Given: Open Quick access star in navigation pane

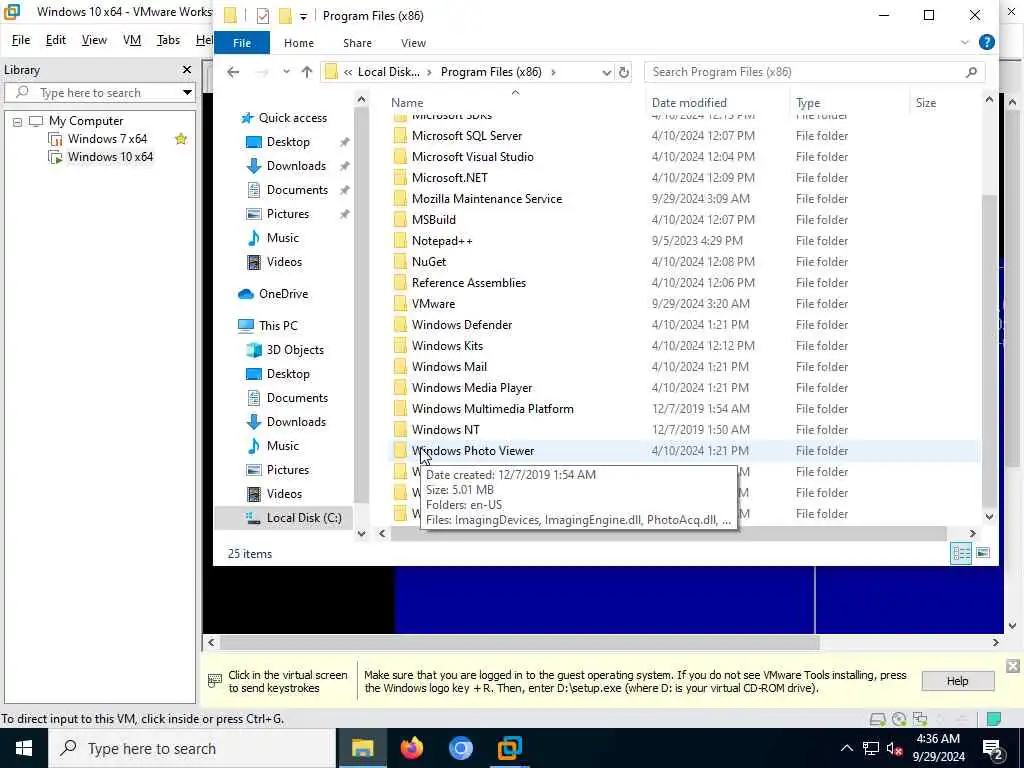Looking at the screenshot, I should [247, 118].
